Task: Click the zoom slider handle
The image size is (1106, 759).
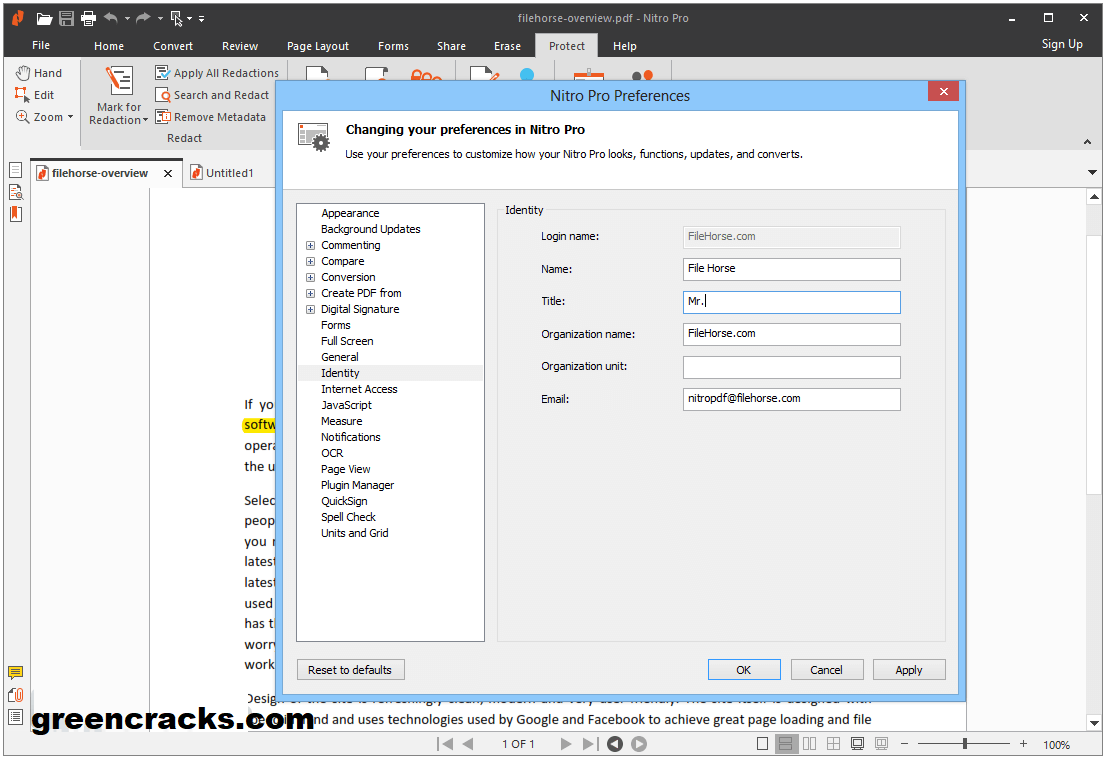Action: [x=964, y=743]
